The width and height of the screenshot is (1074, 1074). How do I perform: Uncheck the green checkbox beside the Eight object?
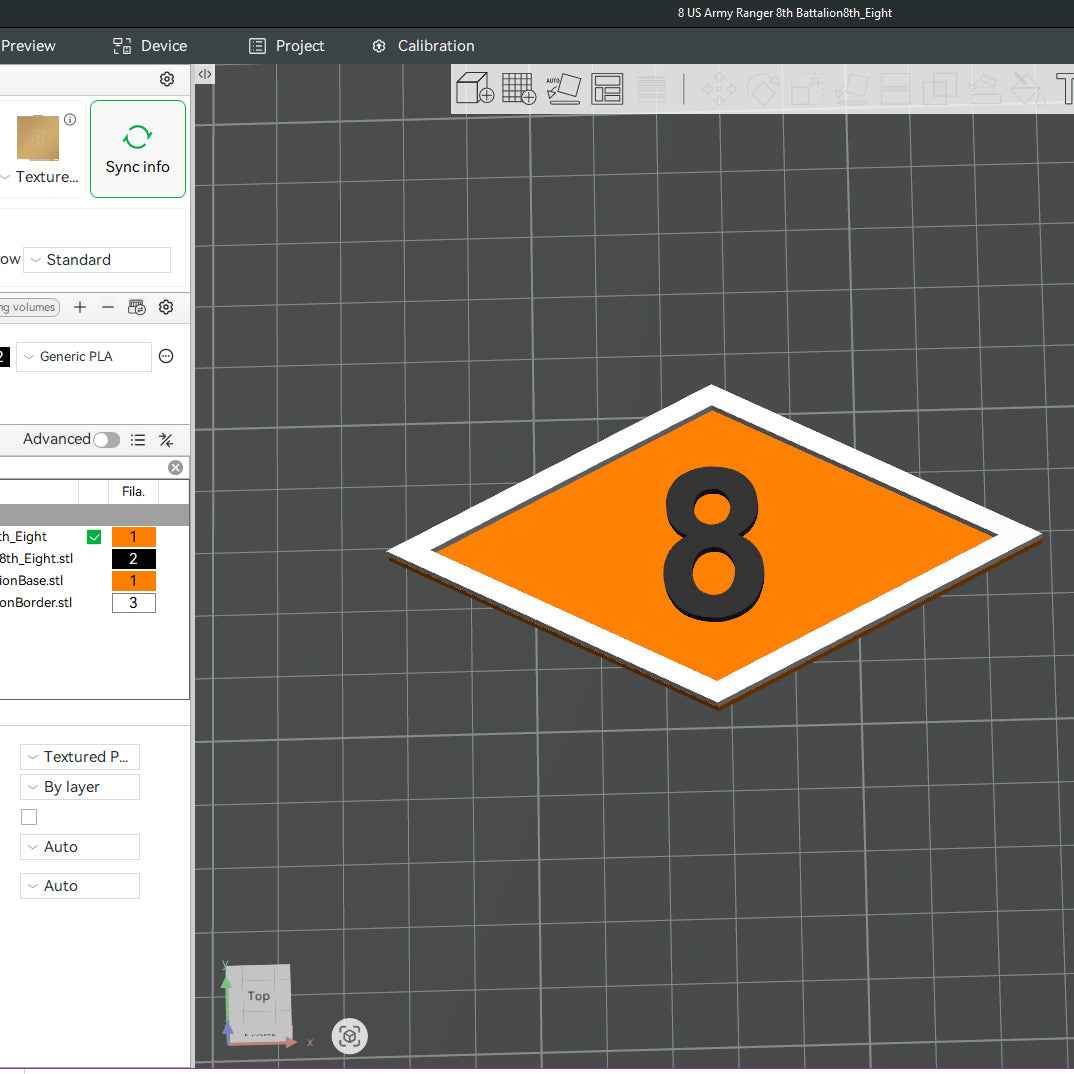94,537
